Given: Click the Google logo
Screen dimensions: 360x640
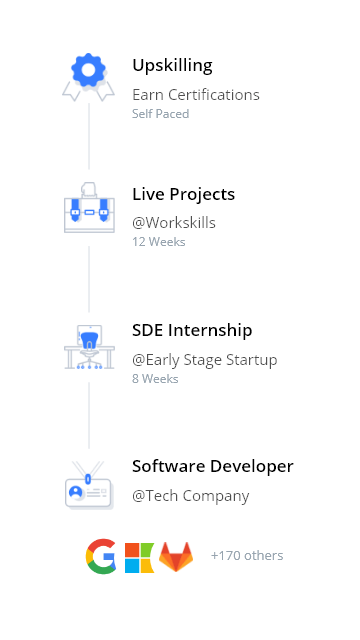Looking at the screenshot, I should pos(101,556).
